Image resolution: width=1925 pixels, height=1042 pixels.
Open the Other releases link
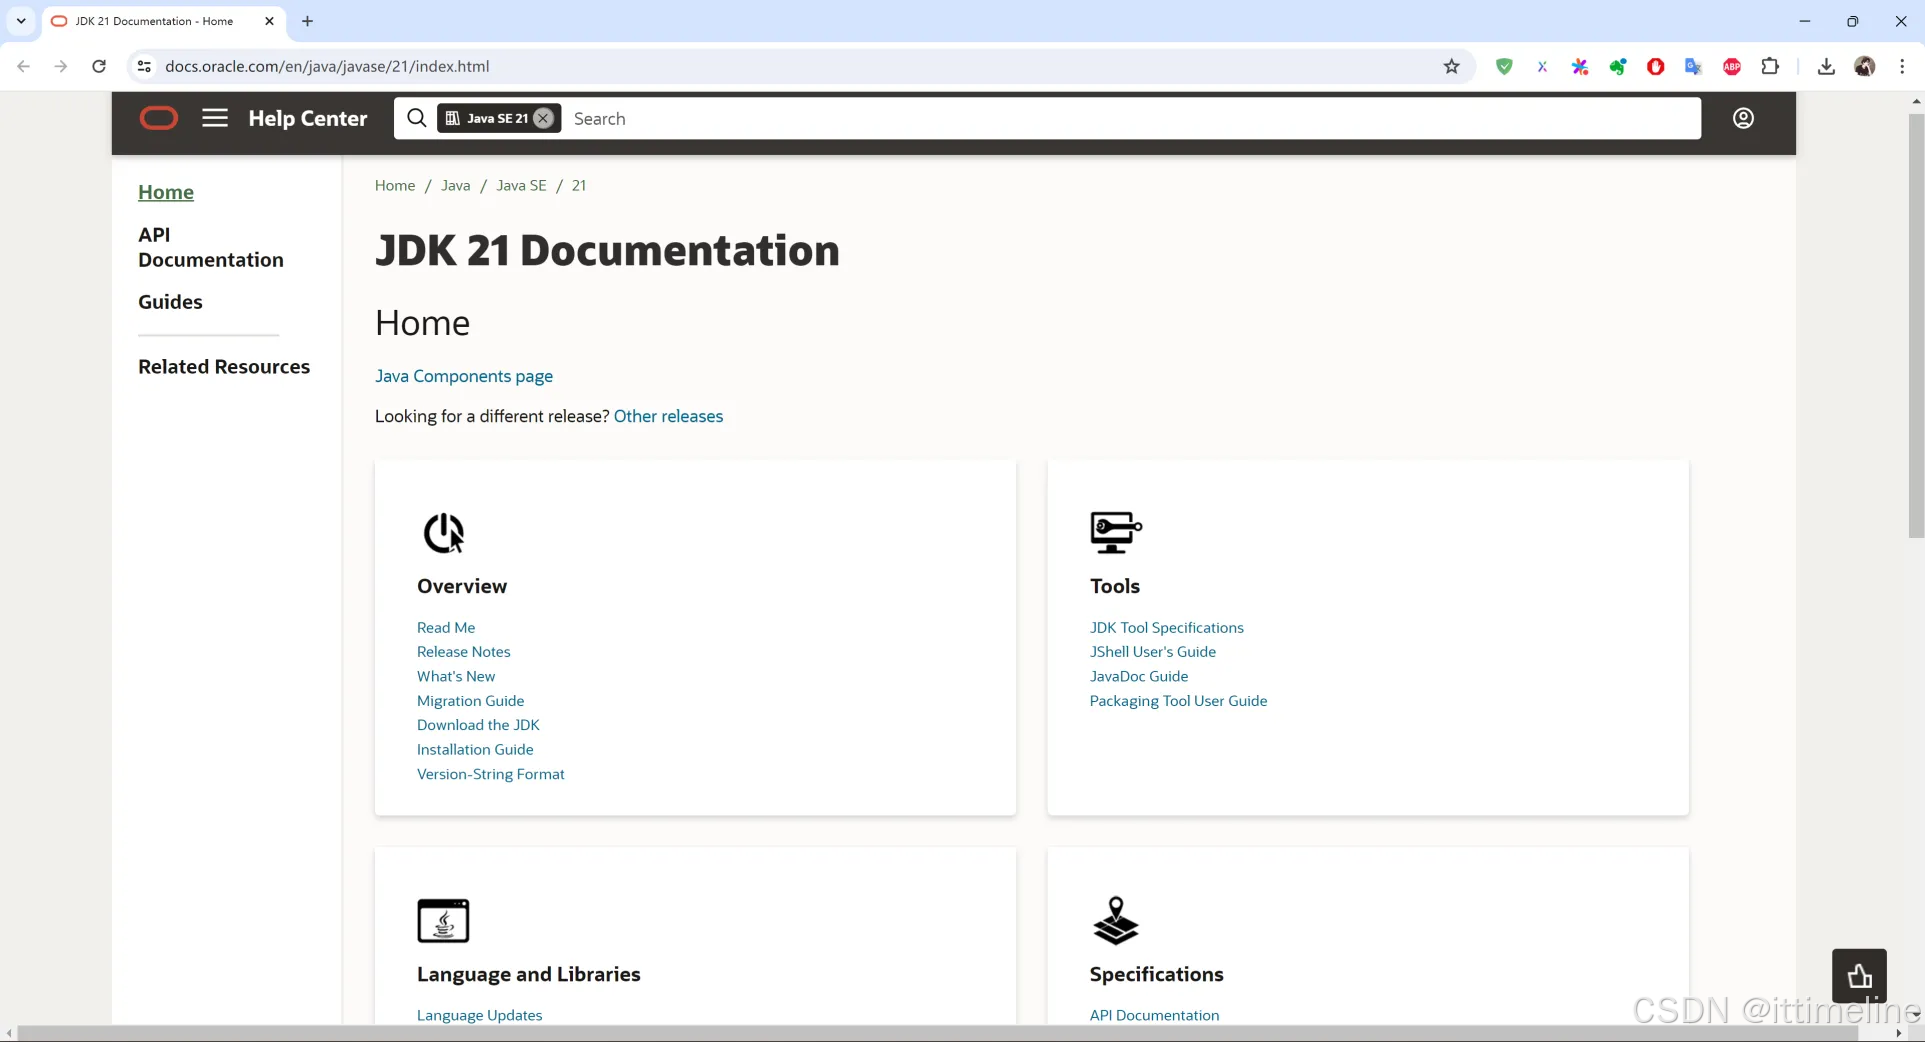click(668, 416)
